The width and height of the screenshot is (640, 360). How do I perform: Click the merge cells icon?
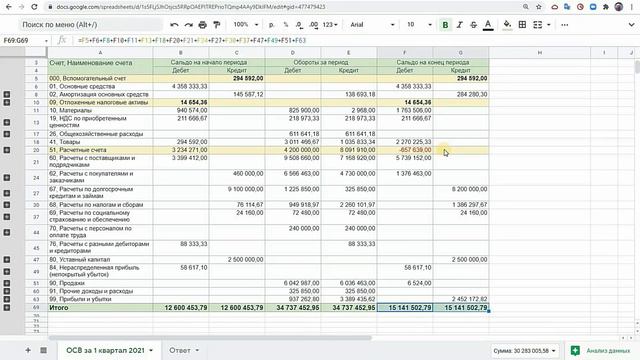click(x=538, y=25)
